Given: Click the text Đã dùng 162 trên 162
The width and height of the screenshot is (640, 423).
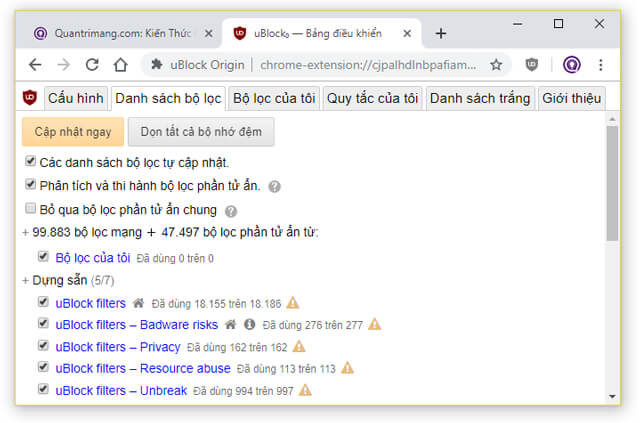Looking at the screenshot, I should pos(237,347).
